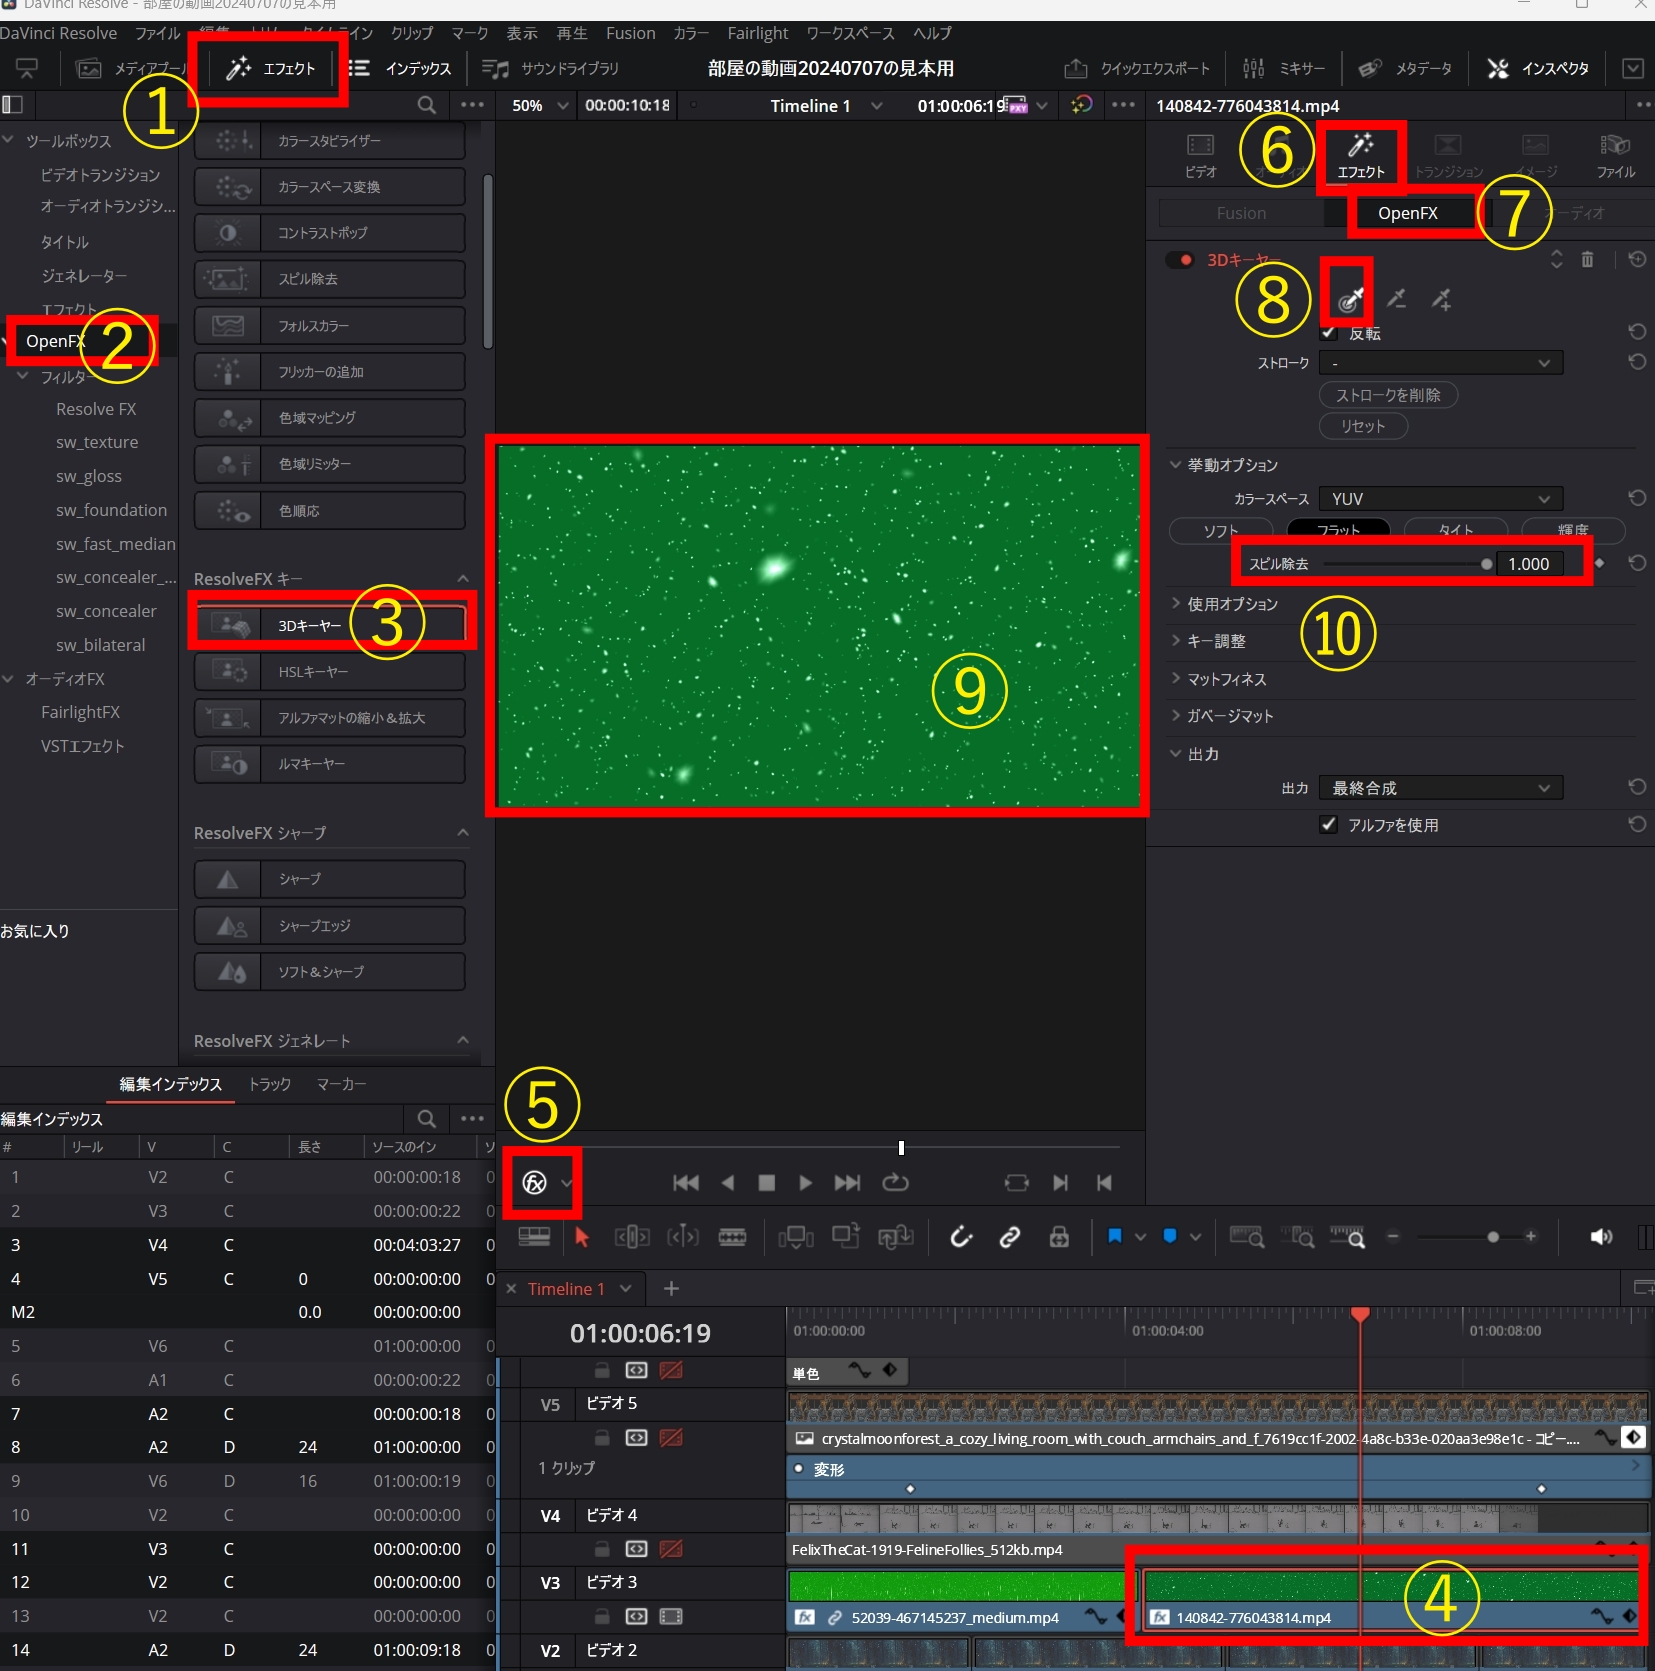1655x1671 pixels.
Task: Open the viewer zoom 50% dropdown
Action: coord(540,105)
